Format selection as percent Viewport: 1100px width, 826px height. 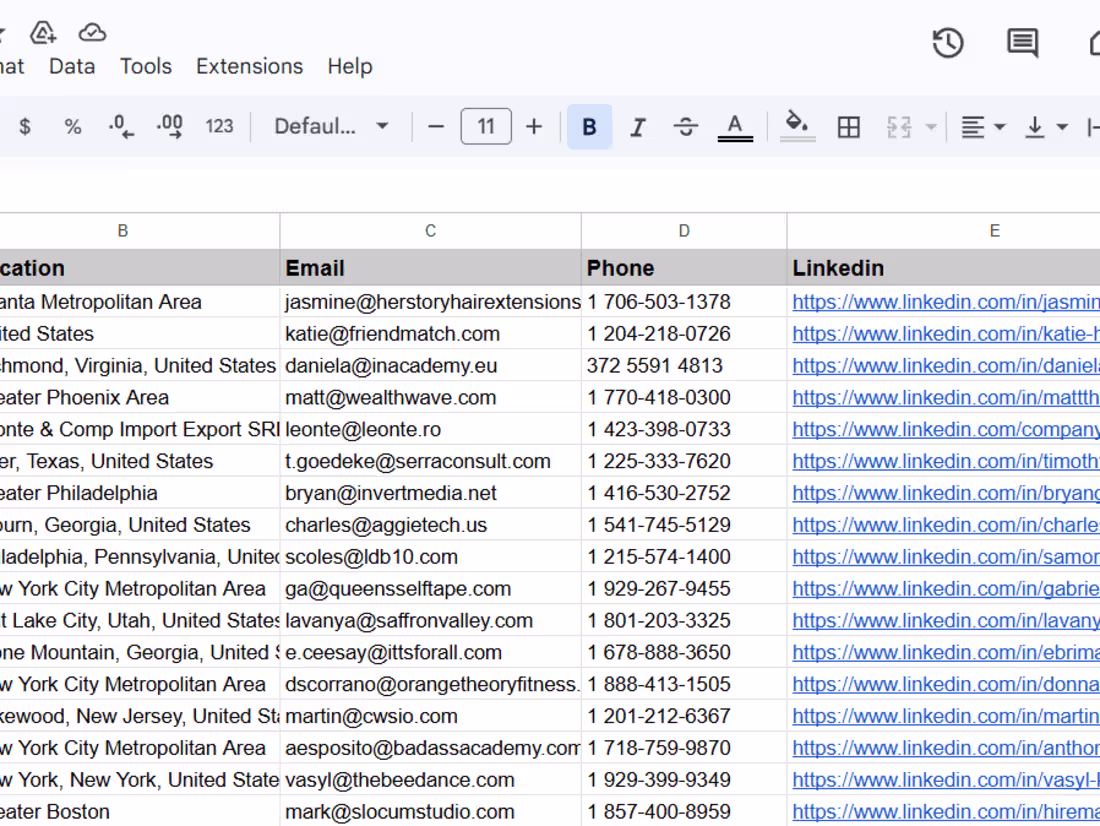coord(72,127)
